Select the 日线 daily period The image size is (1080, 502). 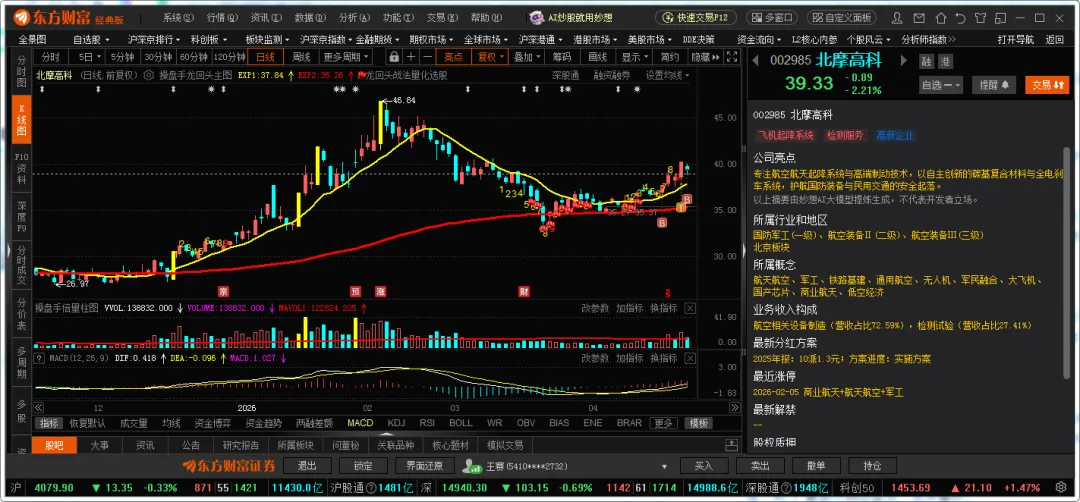[x=265, y=56]
